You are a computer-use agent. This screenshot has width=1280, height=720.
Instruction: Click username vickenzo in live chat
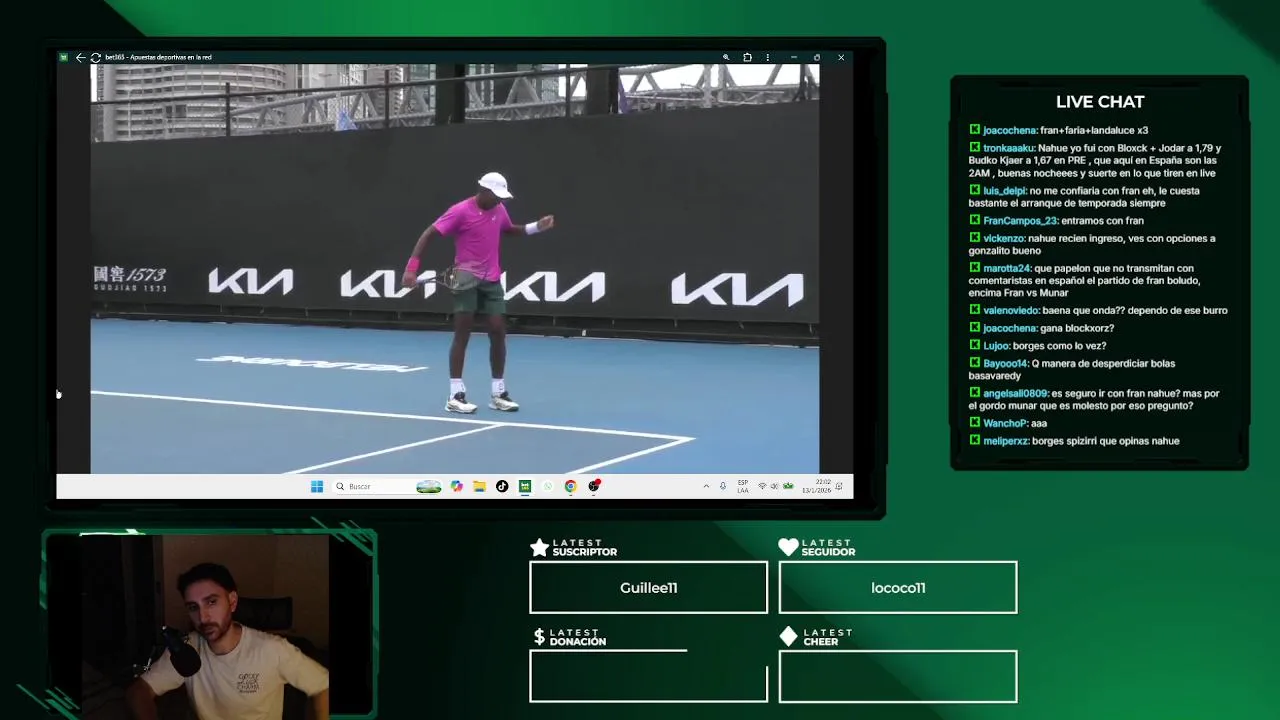(x=1004, y=239)
